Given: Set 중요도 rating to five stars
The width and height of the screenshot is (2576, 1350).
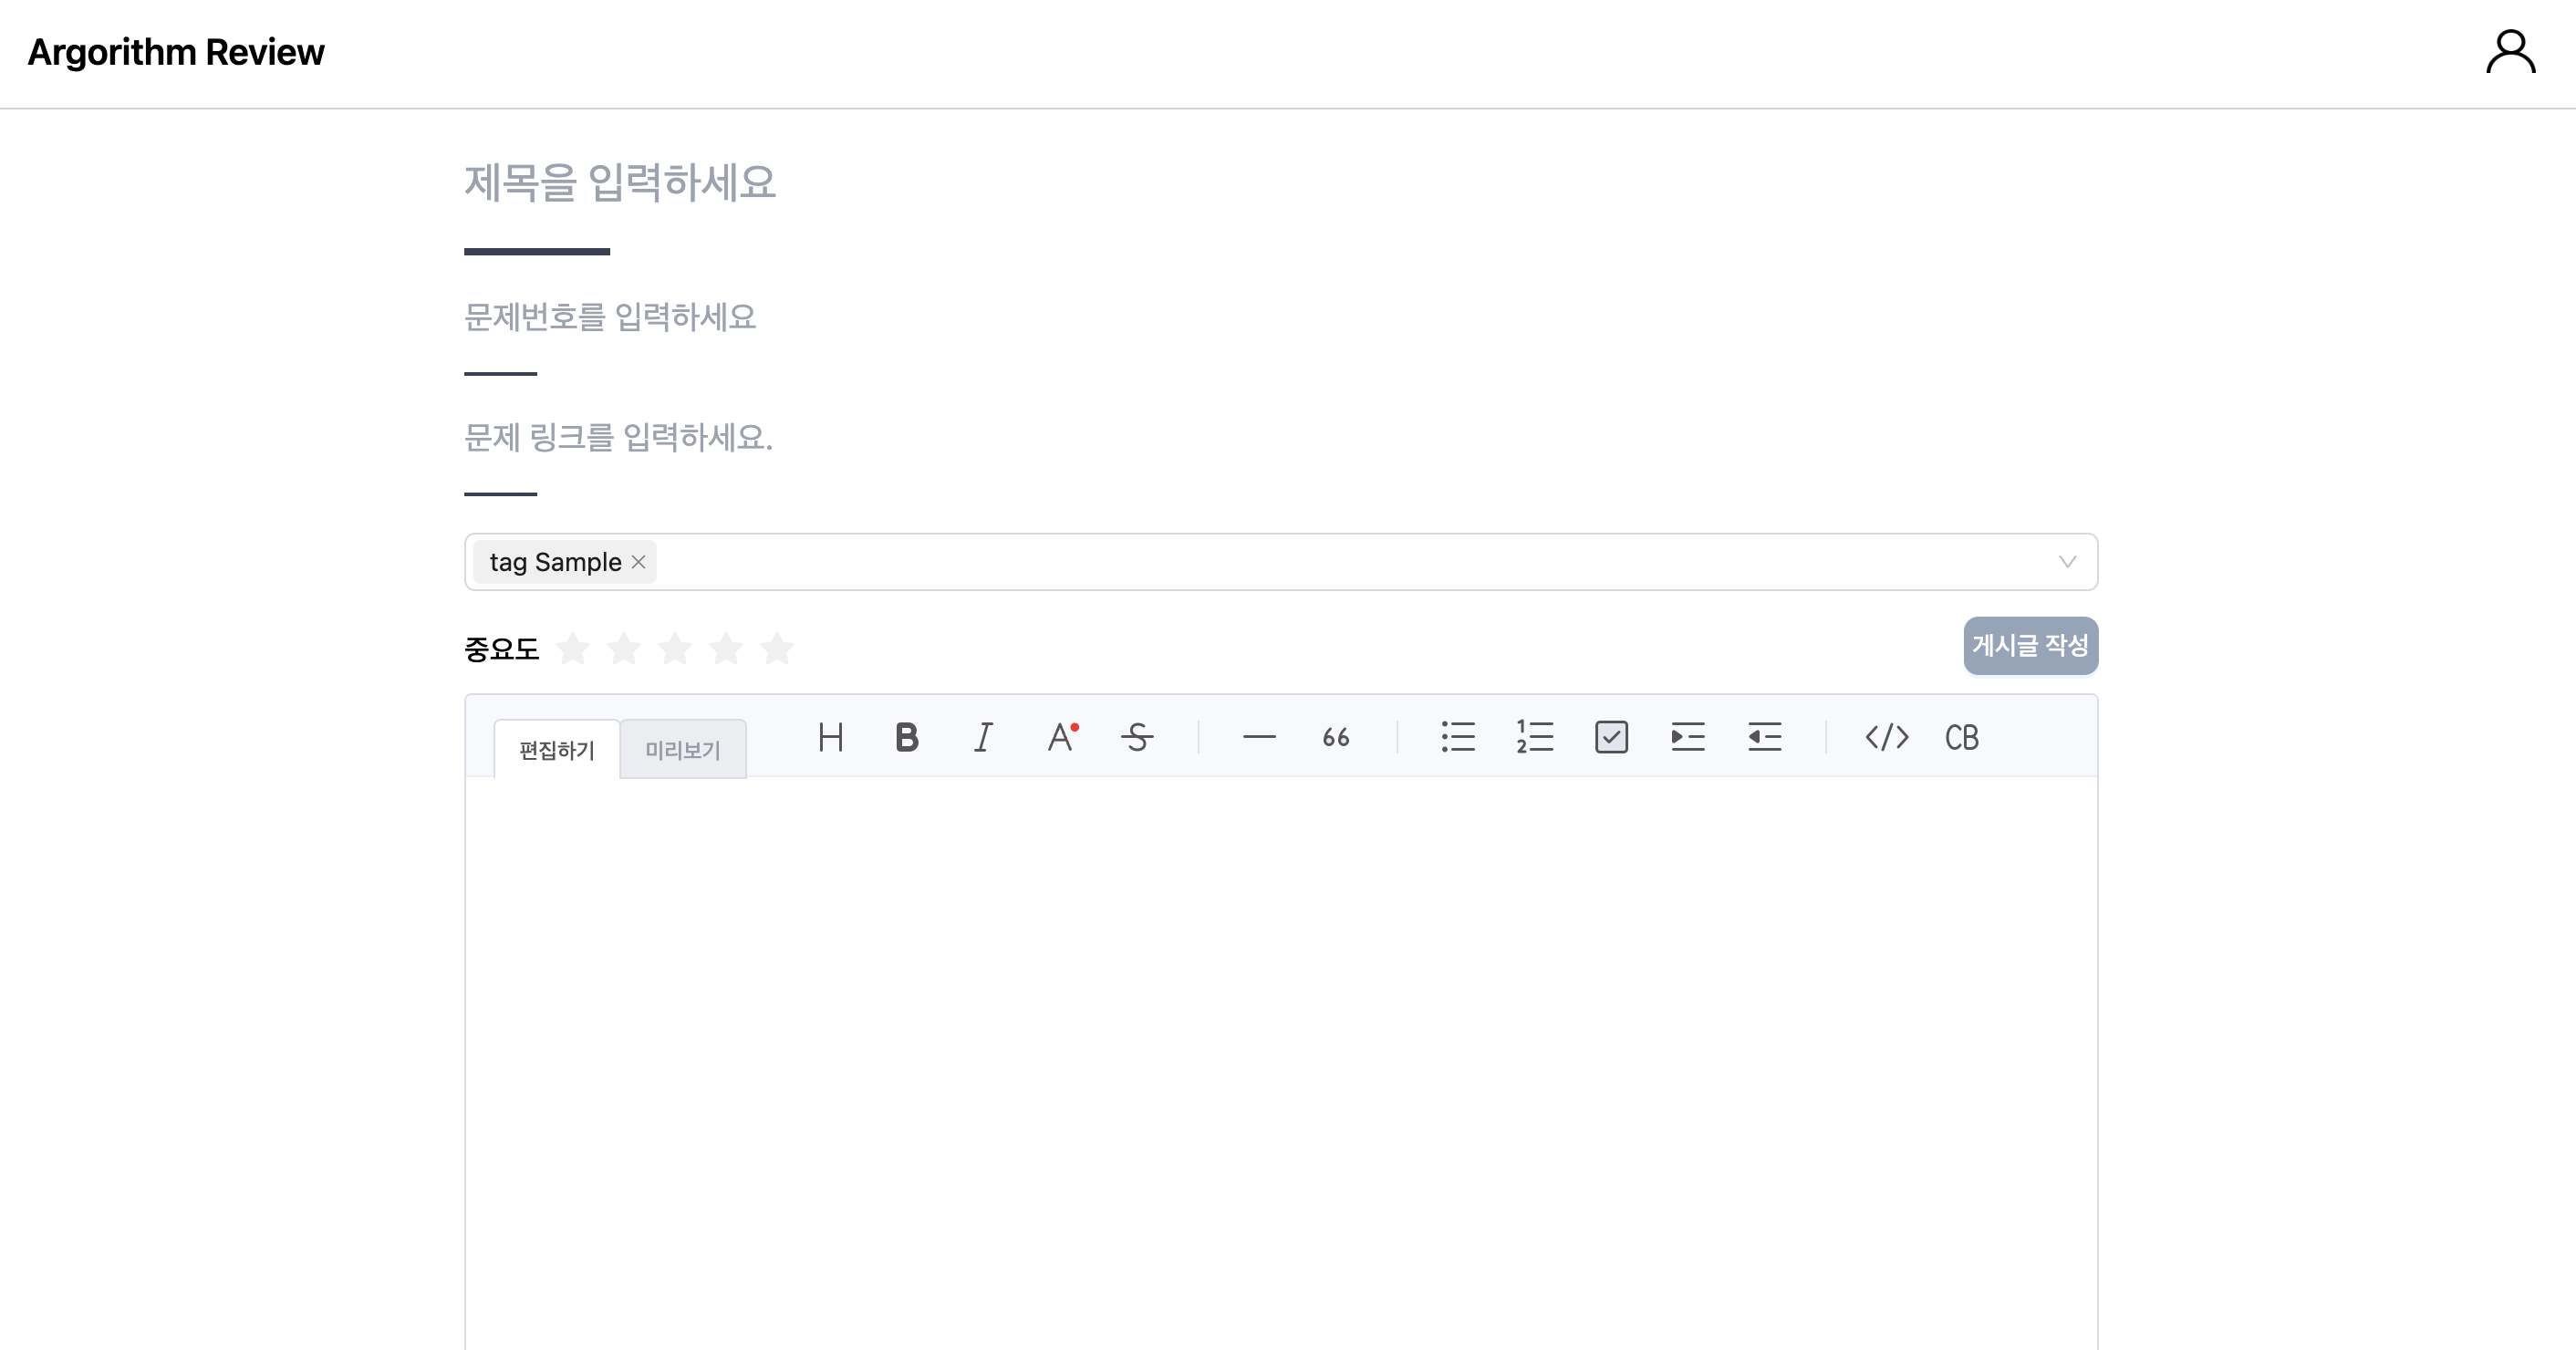Looking at the screenshot, I should point(777,649).
